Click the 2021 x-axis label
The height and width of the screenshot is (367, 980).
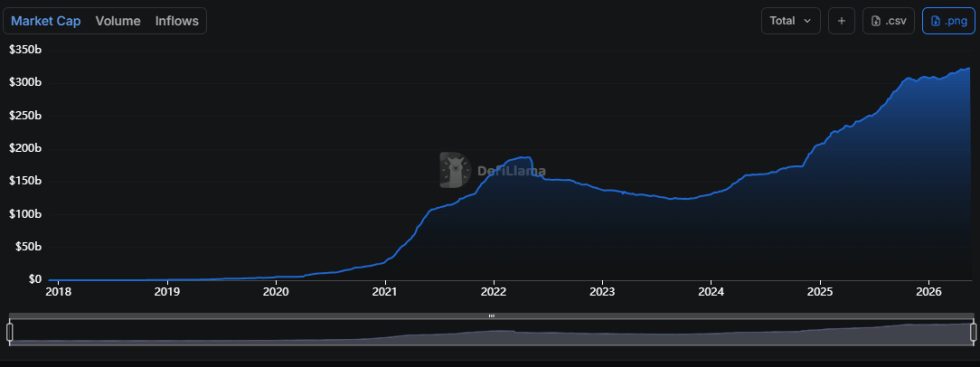[x=385, y=291]
